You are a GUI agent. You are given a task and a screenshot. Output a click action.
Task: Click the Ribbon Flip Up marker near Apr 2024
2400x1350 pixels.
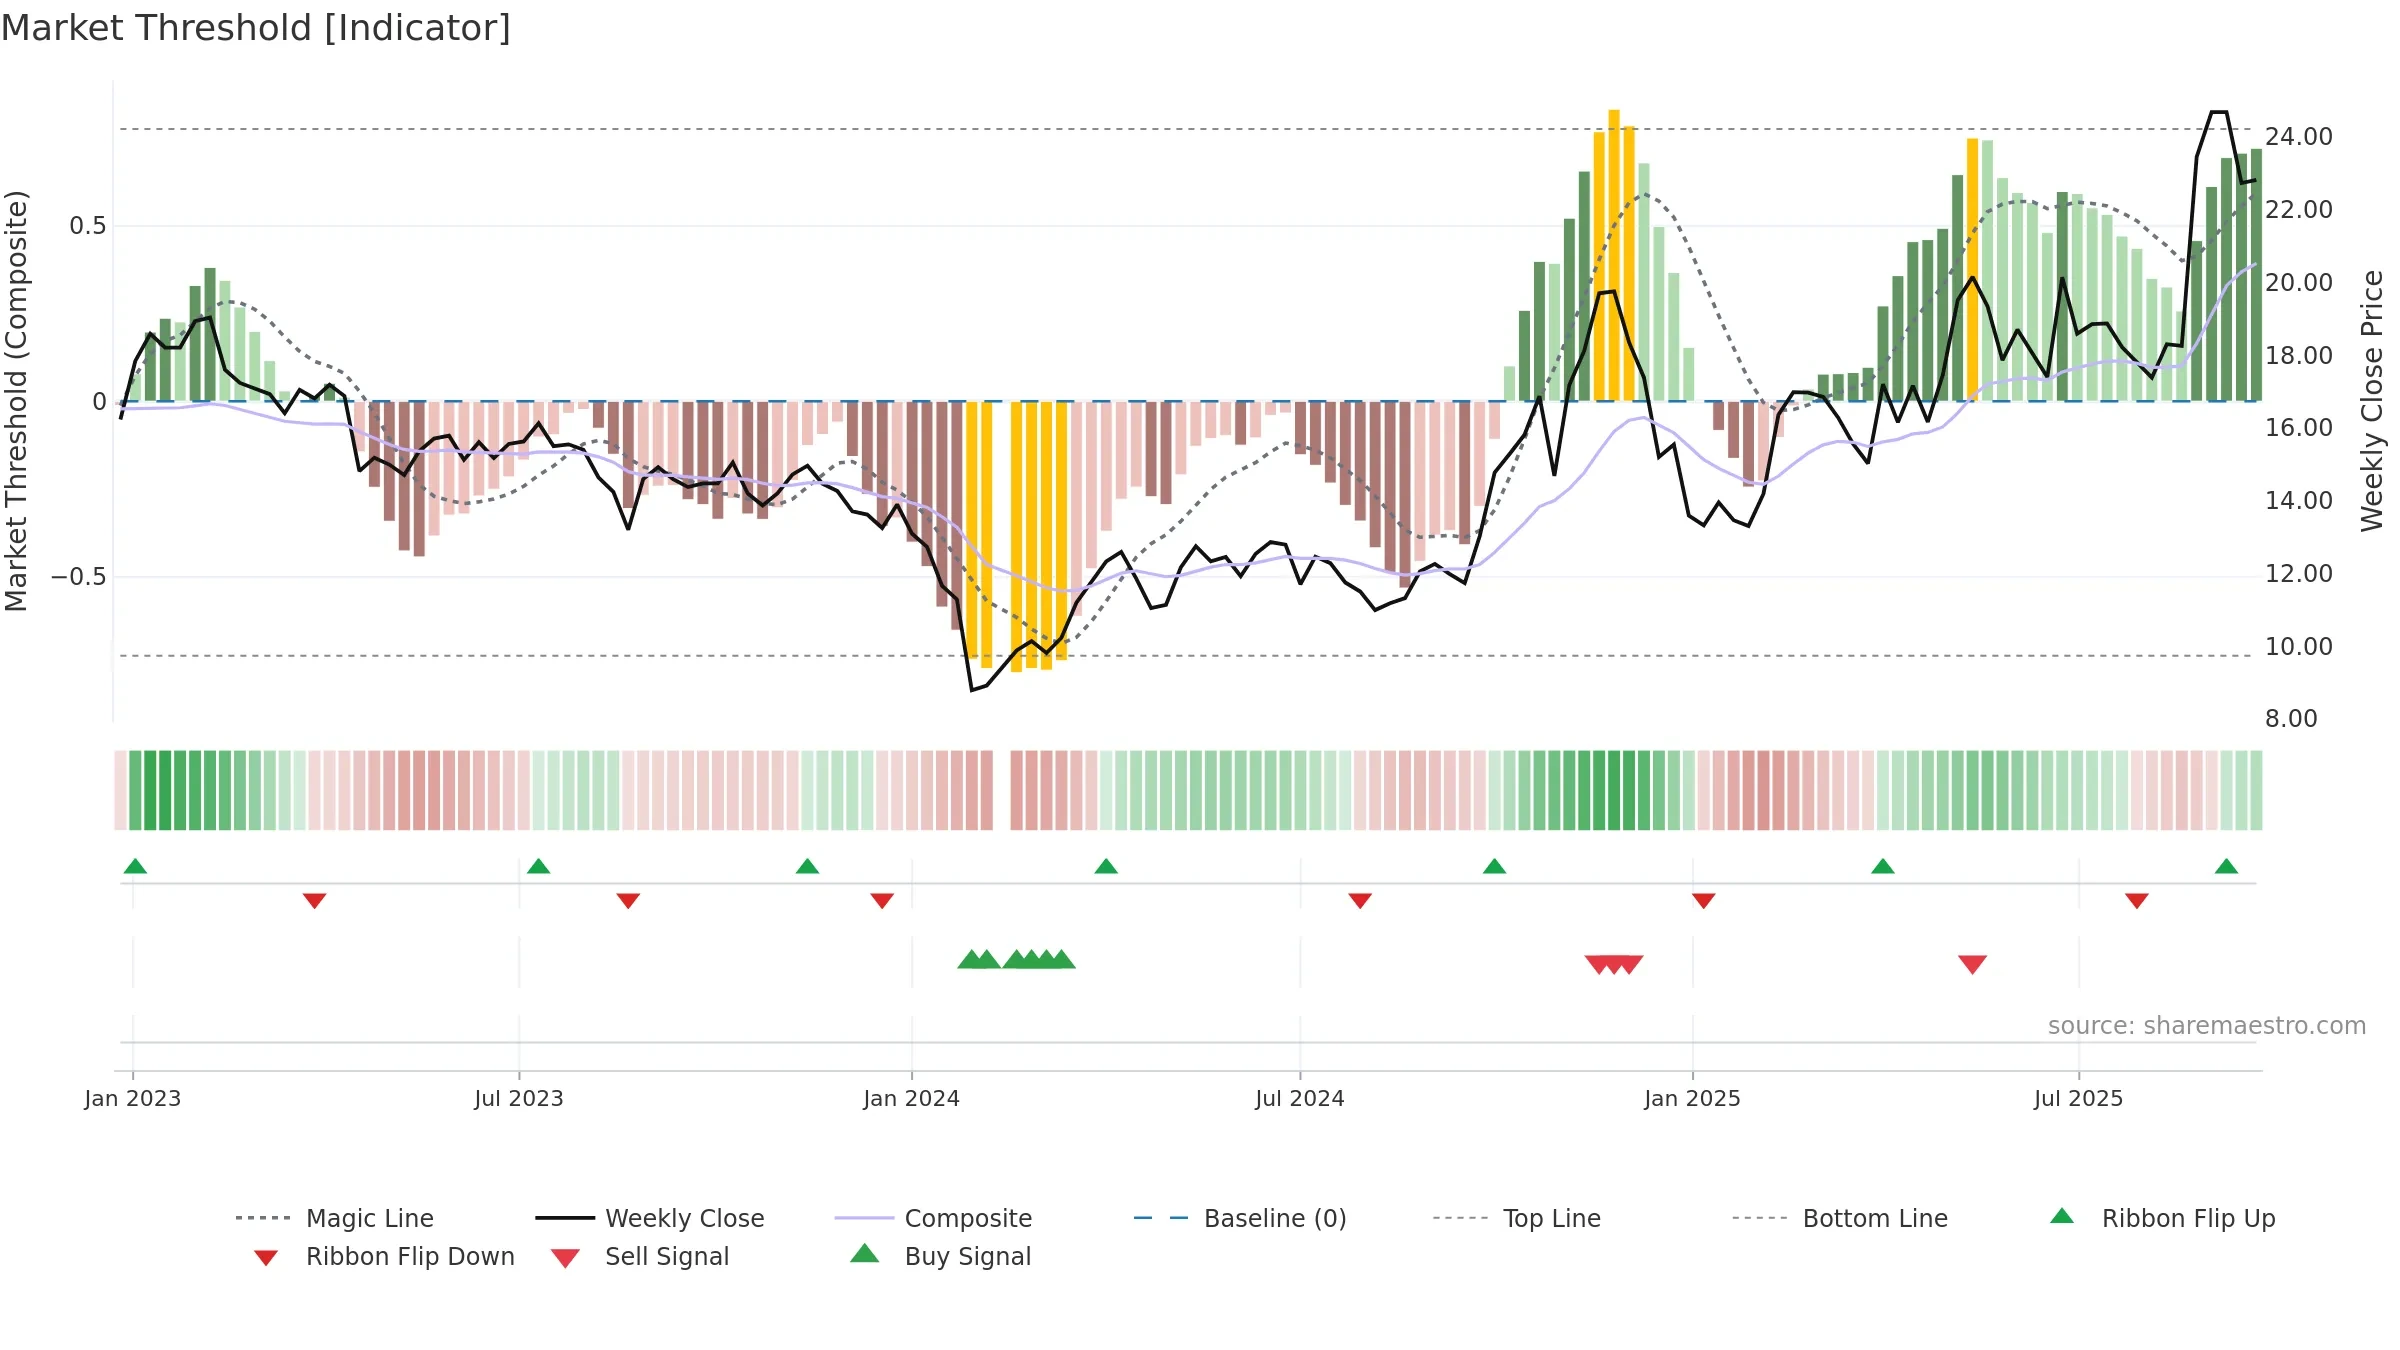pos(1105,866)
